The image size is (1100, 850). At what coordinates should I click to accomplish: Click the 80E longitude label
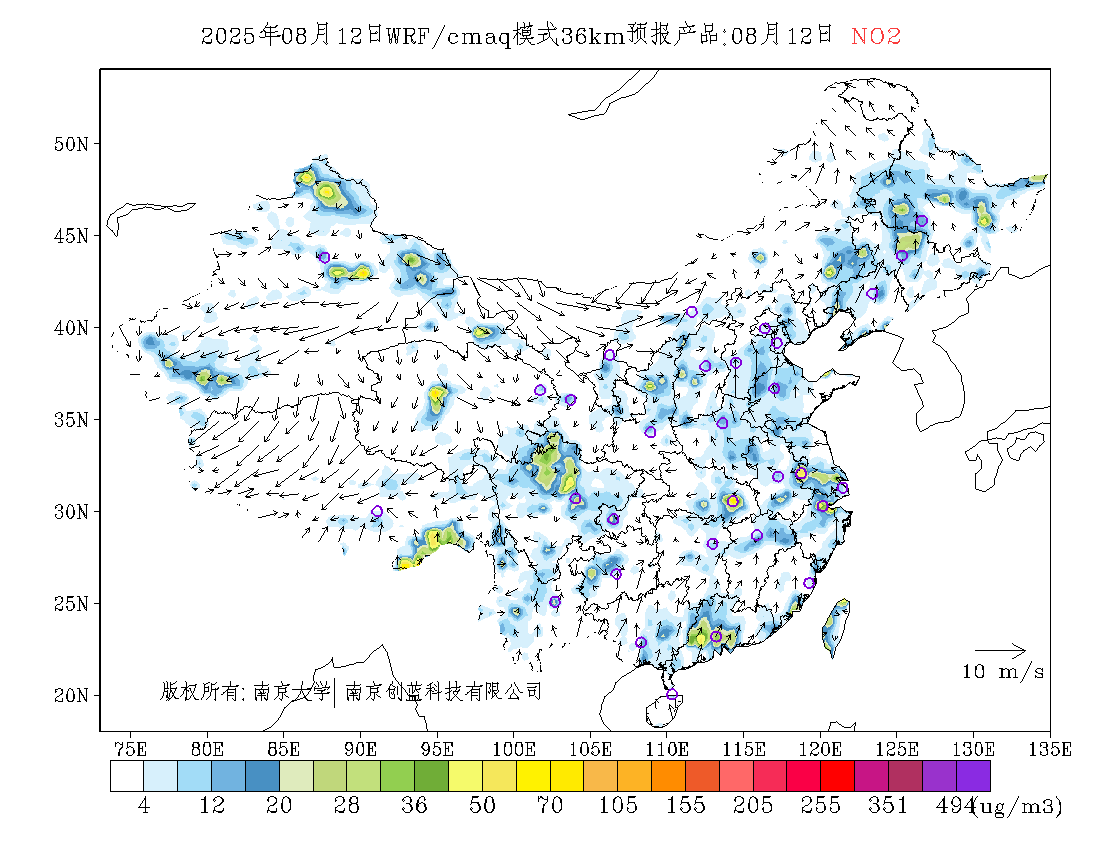(x=207, y=750)
